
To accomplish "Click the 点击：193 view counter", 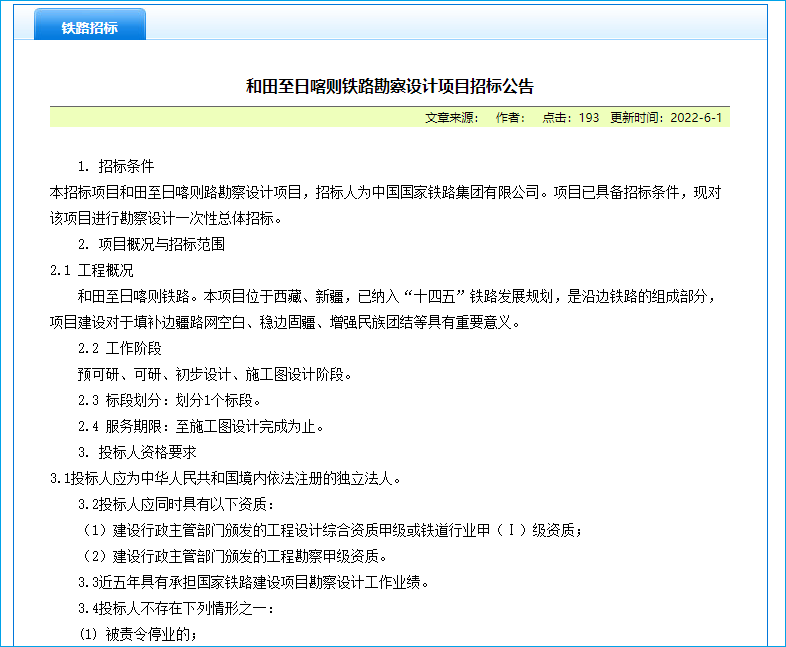I will coord(570,118).
